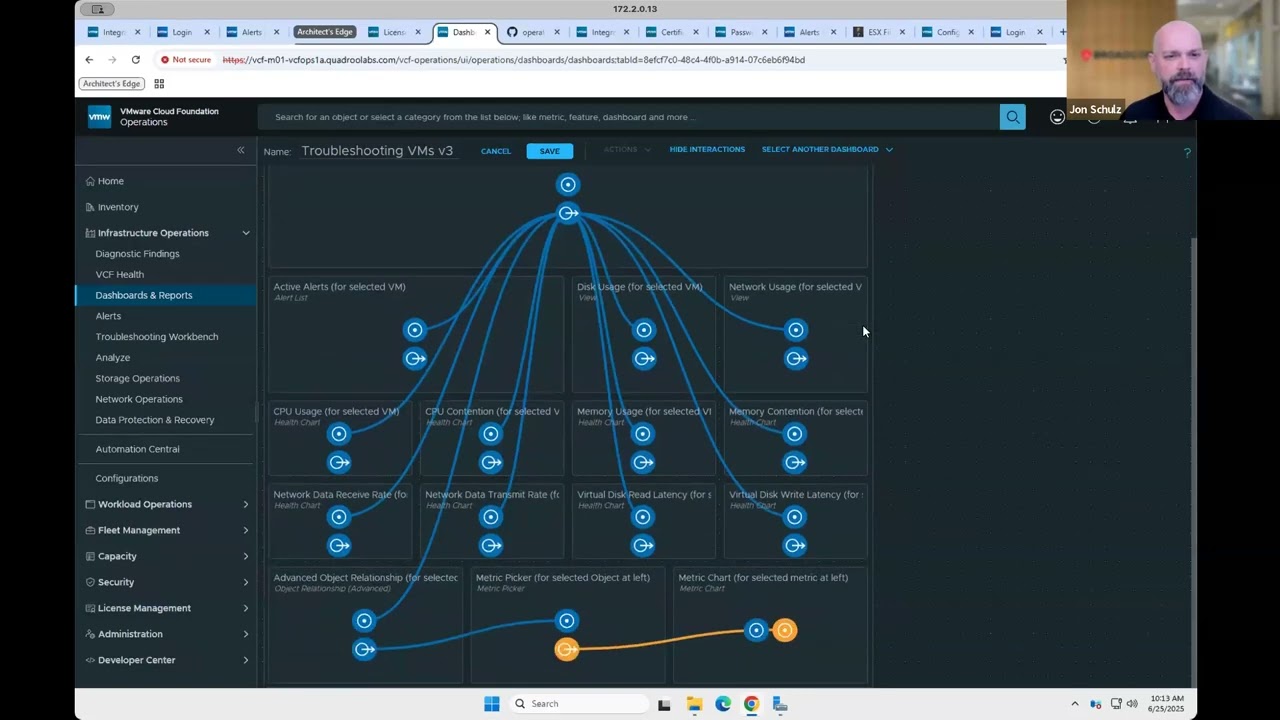Open Inventory in the sidebar
Image resolution: width=1280 pixels, height=720 pixels.
tap(118, 207)
